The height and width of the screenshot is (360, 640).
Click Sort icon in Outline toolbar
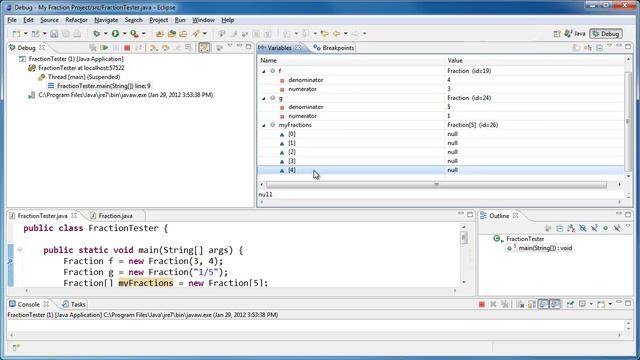(571, 228)
